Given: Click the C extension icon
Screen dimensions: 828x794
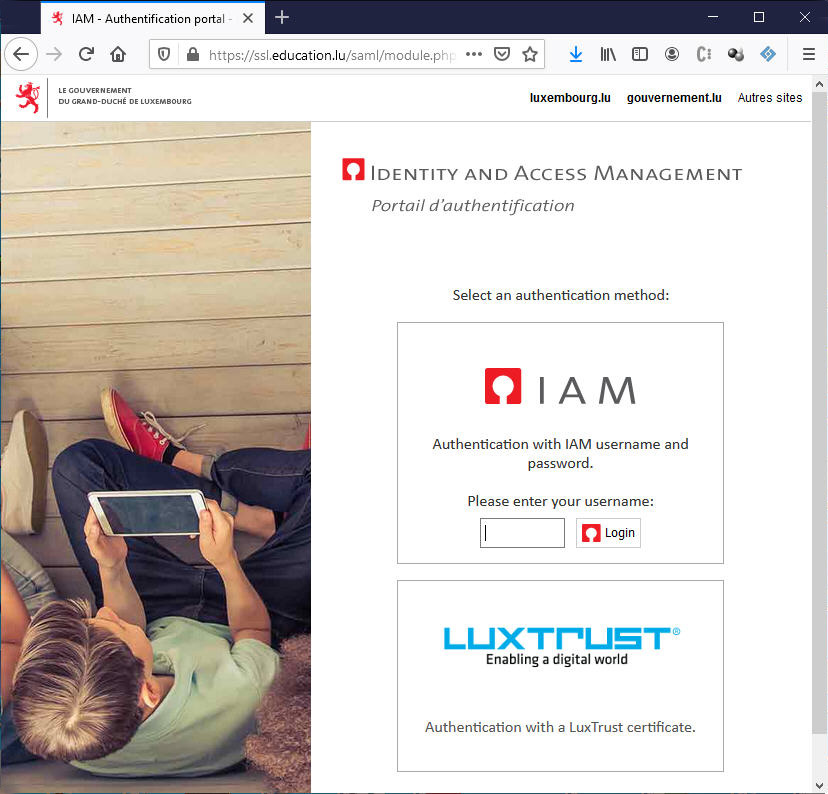Looking at the screenshot, I should click(x=703, y=54).
